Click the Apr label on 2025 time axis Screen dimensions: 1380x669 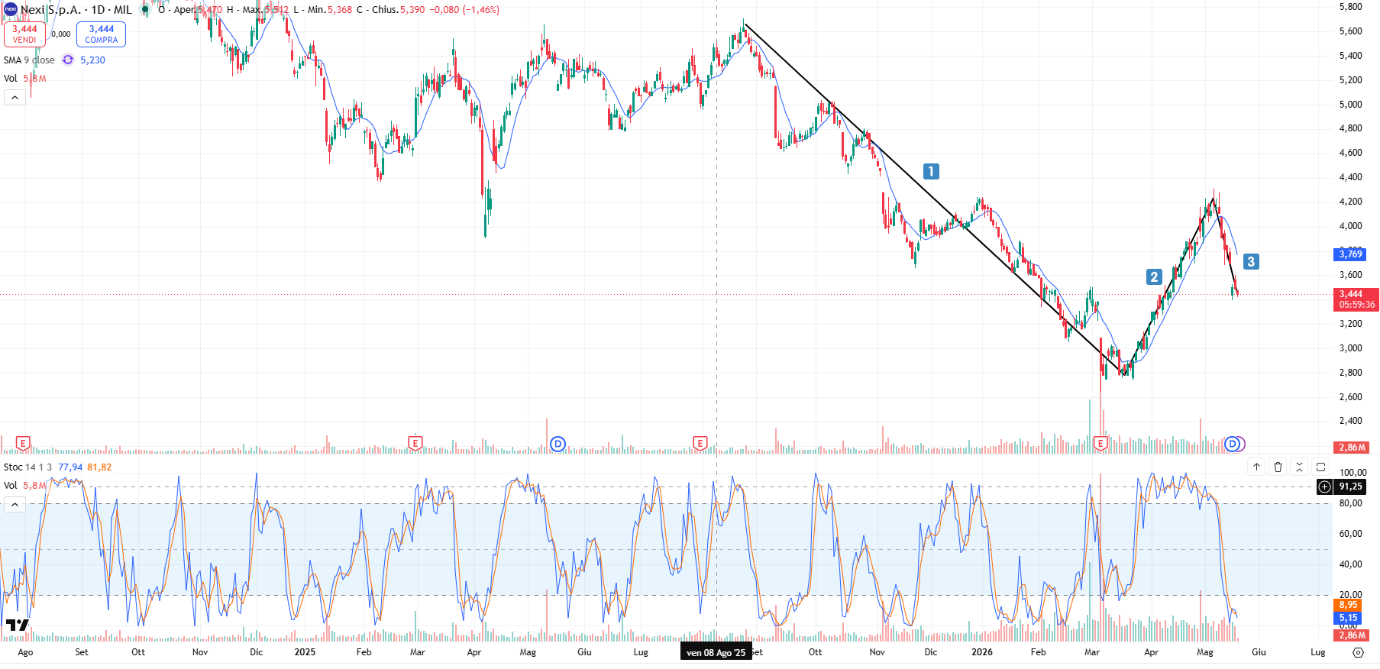[474, 651]
